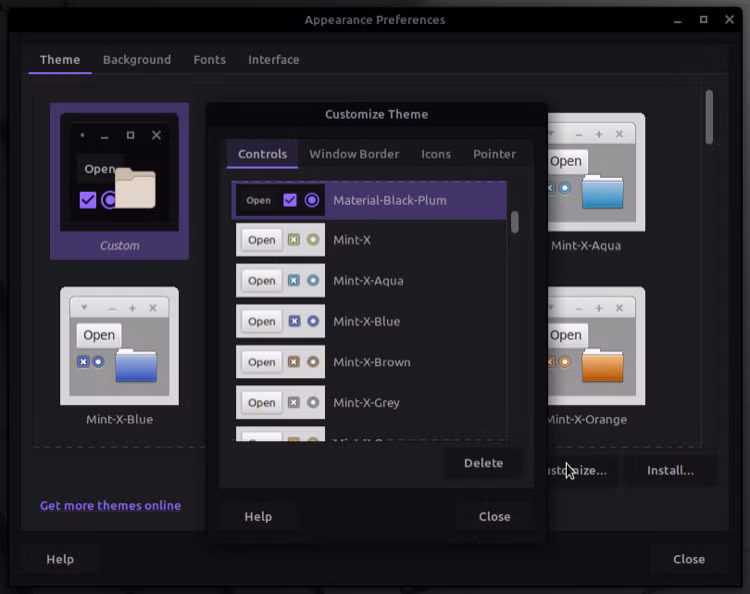Image resolution: width=750 pixels, height=594 pixels.
Task: Close the Customize Theme dialog
Action: [x=495, y=517]
